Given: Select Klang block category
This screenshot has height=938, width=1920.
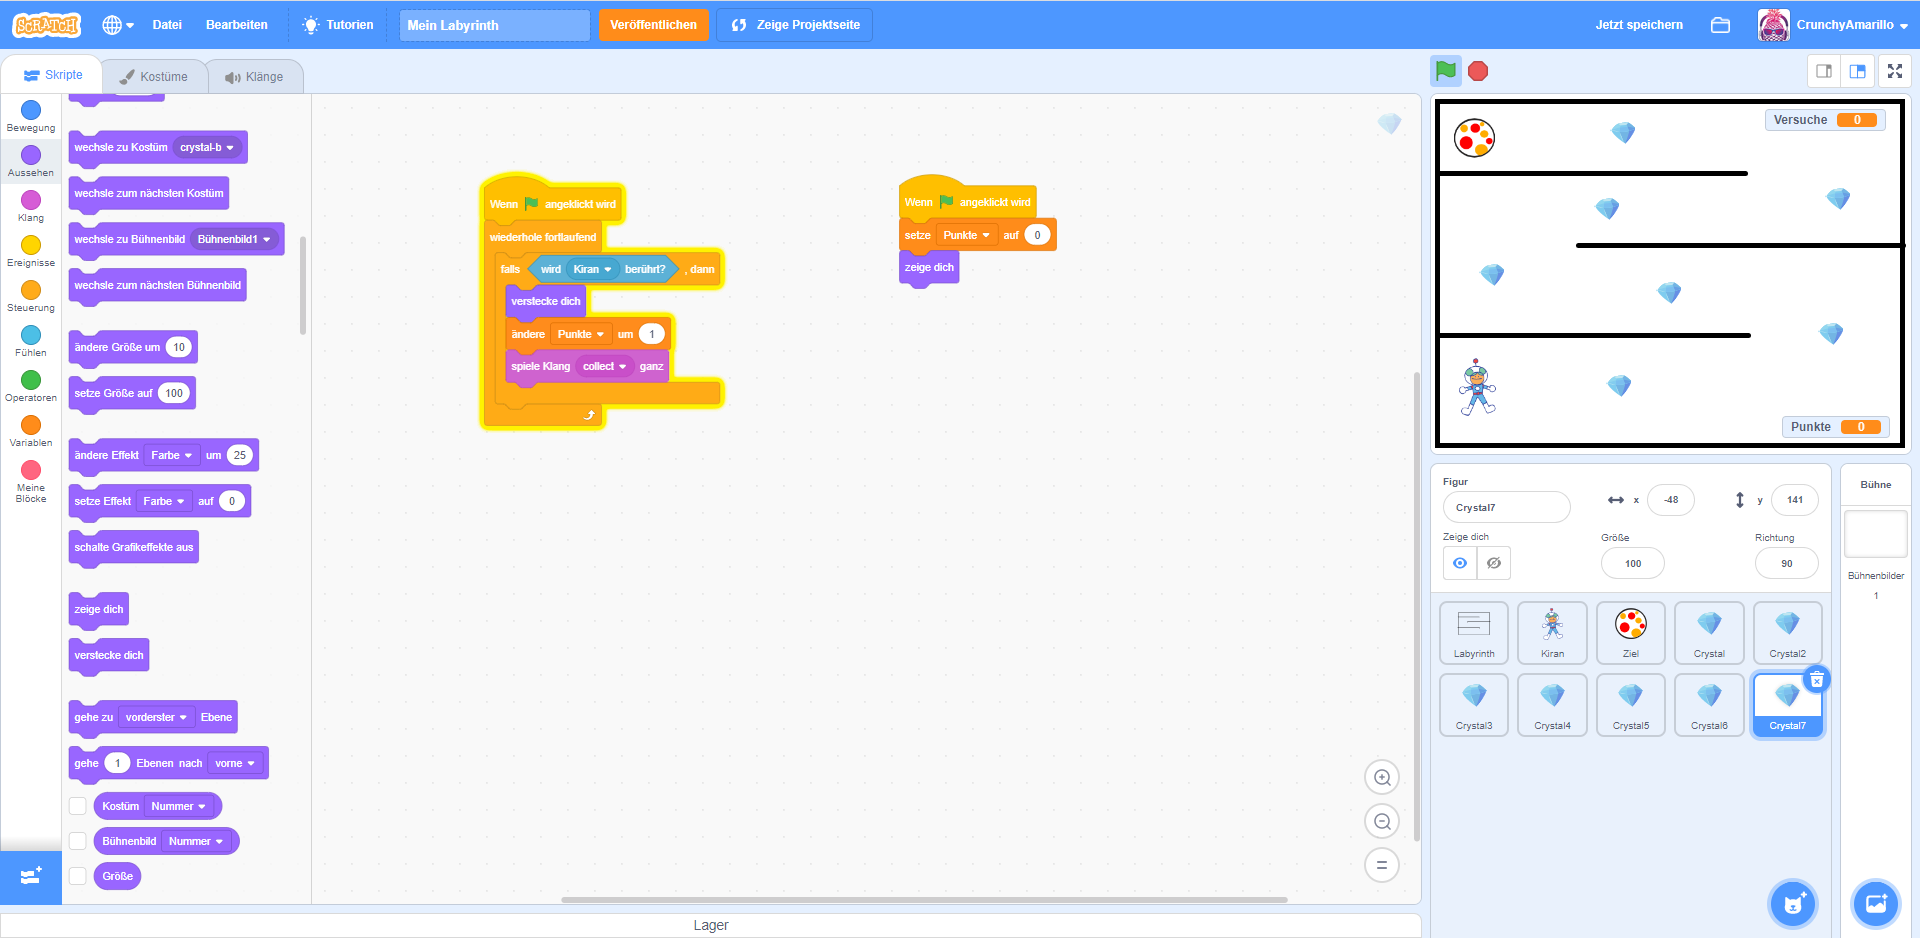Looking at the screenshot, I should click(31, 206).
